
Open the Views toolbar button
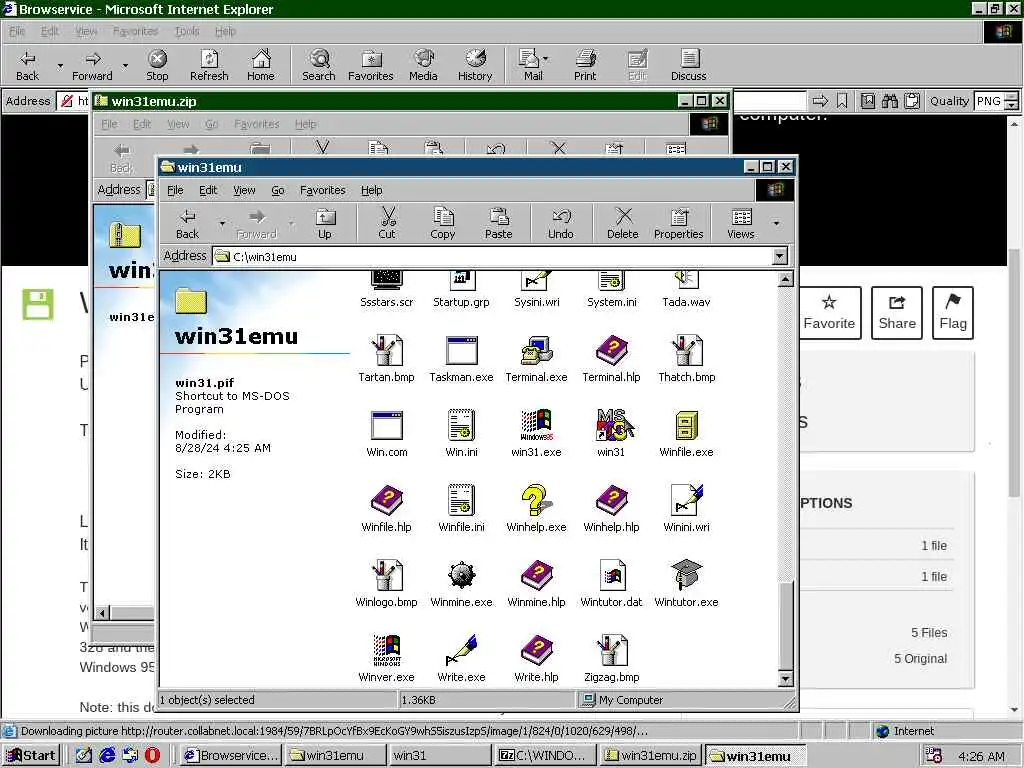[x=741, y=223]
